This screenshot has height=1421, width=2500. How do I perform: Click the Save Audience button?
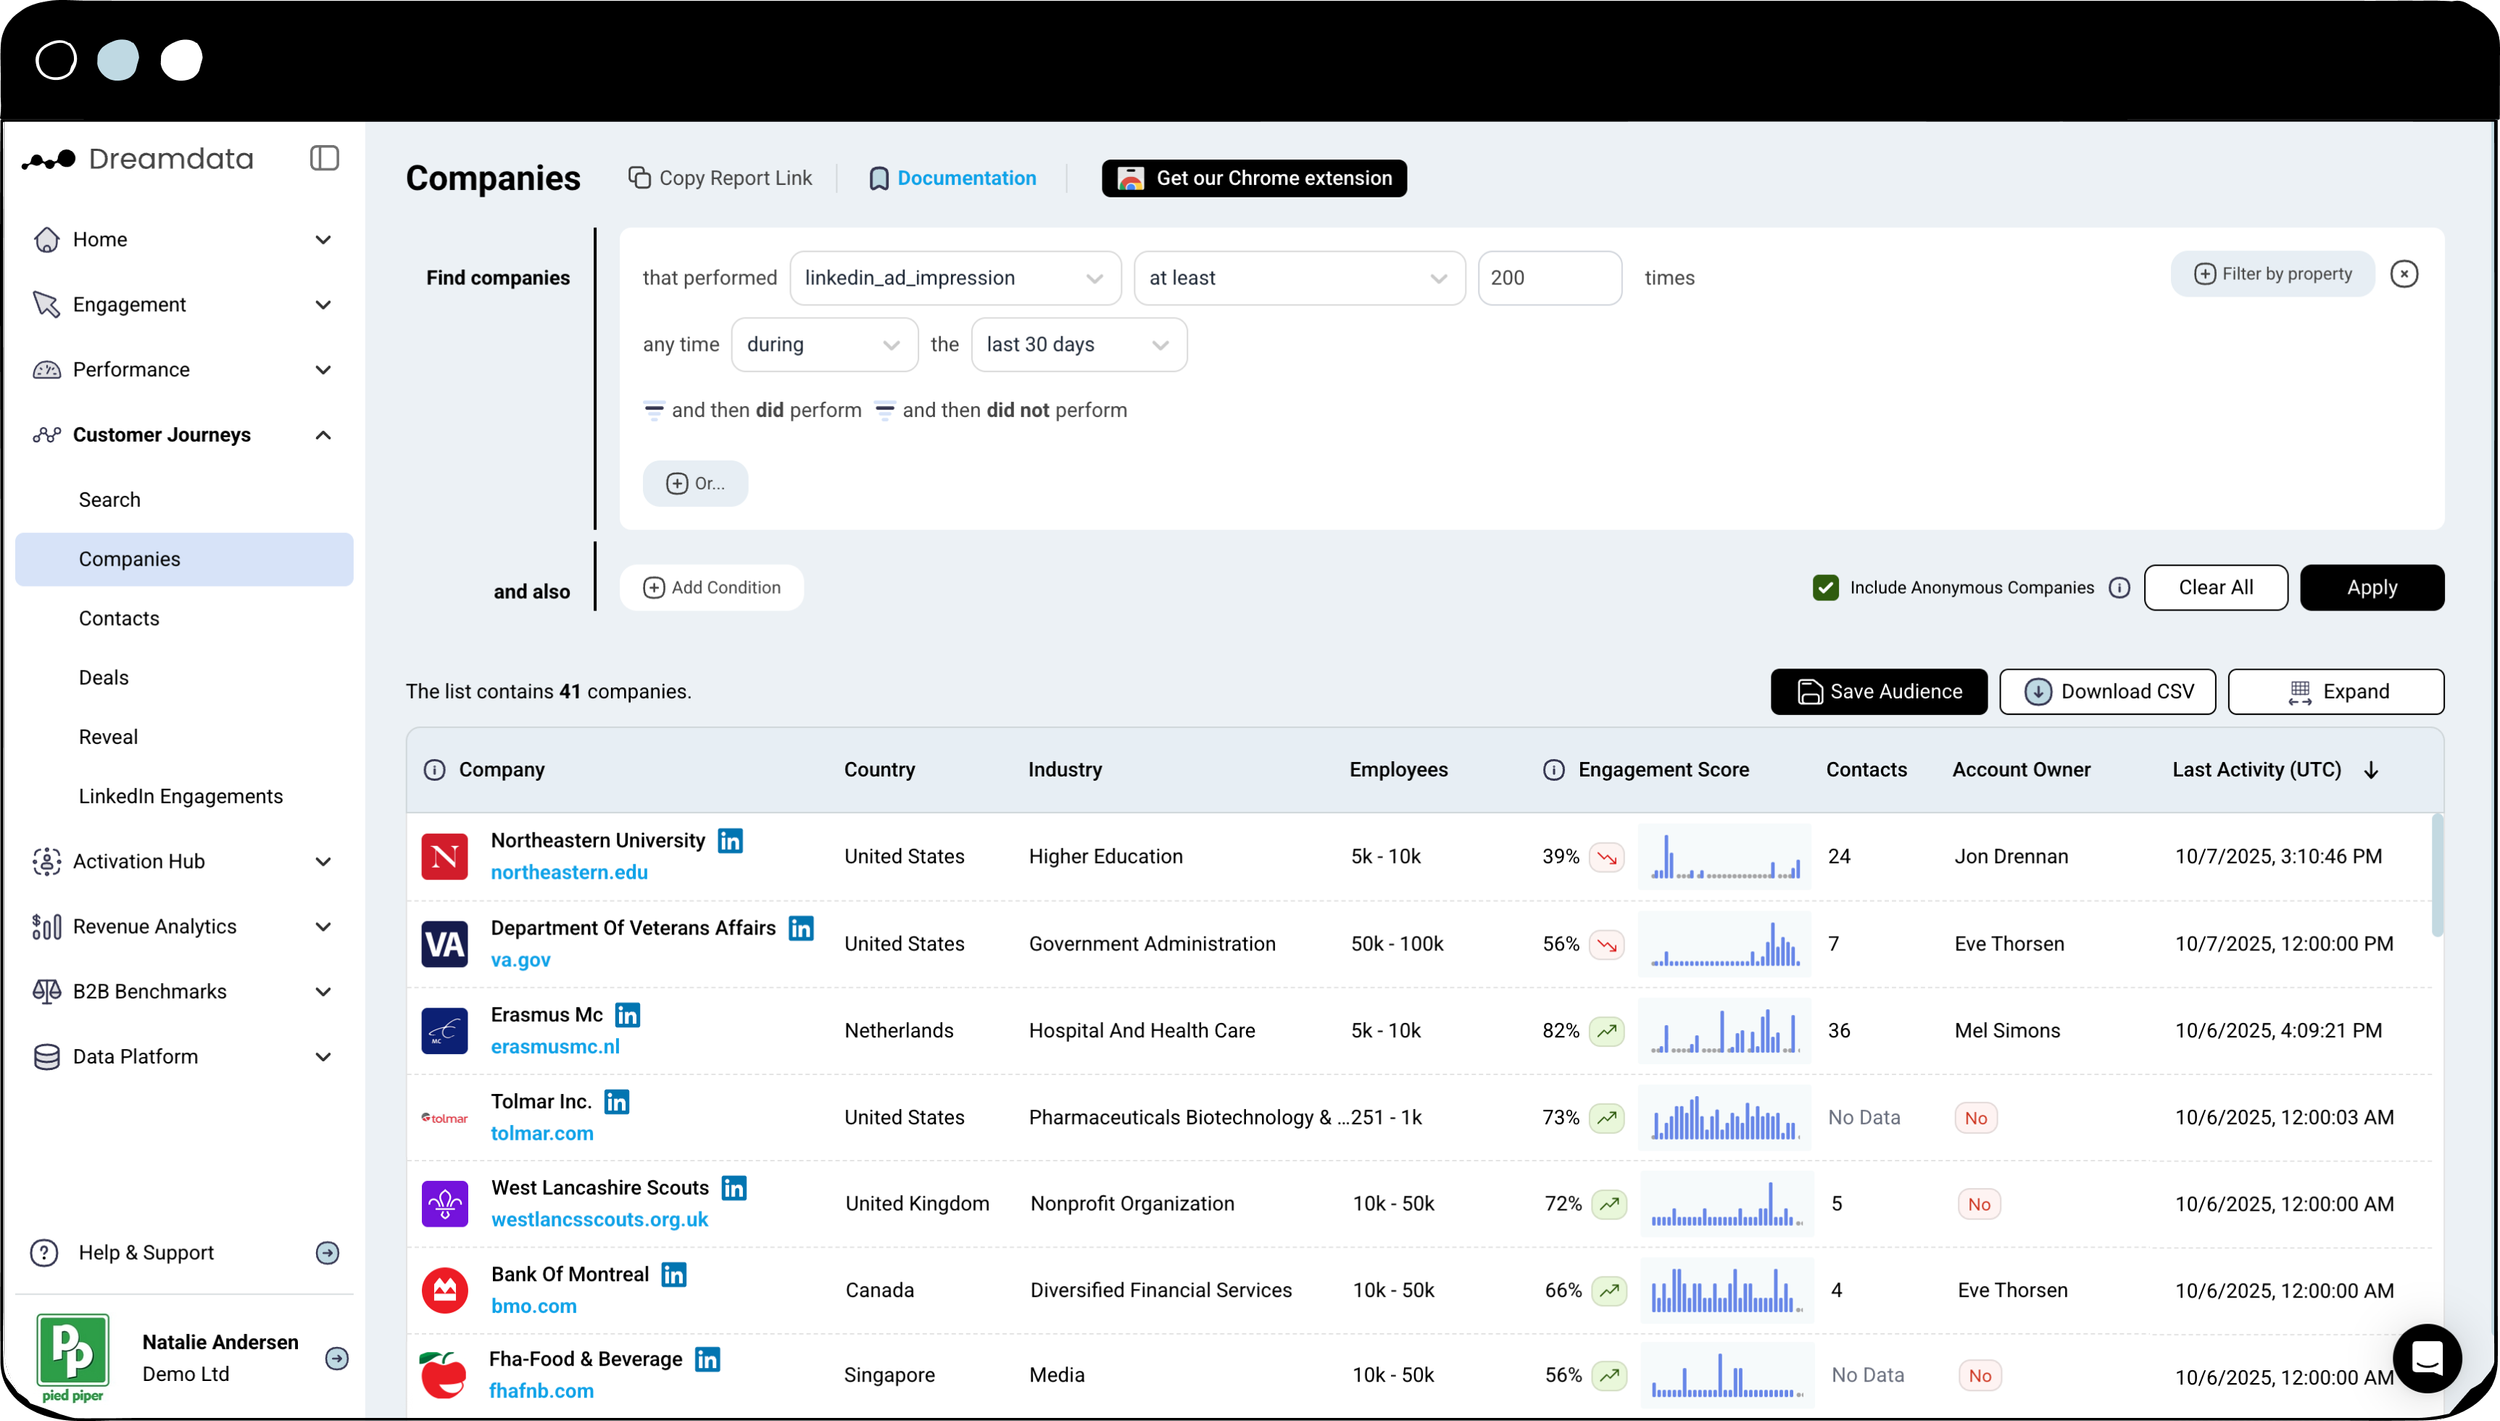point(1878,692)
